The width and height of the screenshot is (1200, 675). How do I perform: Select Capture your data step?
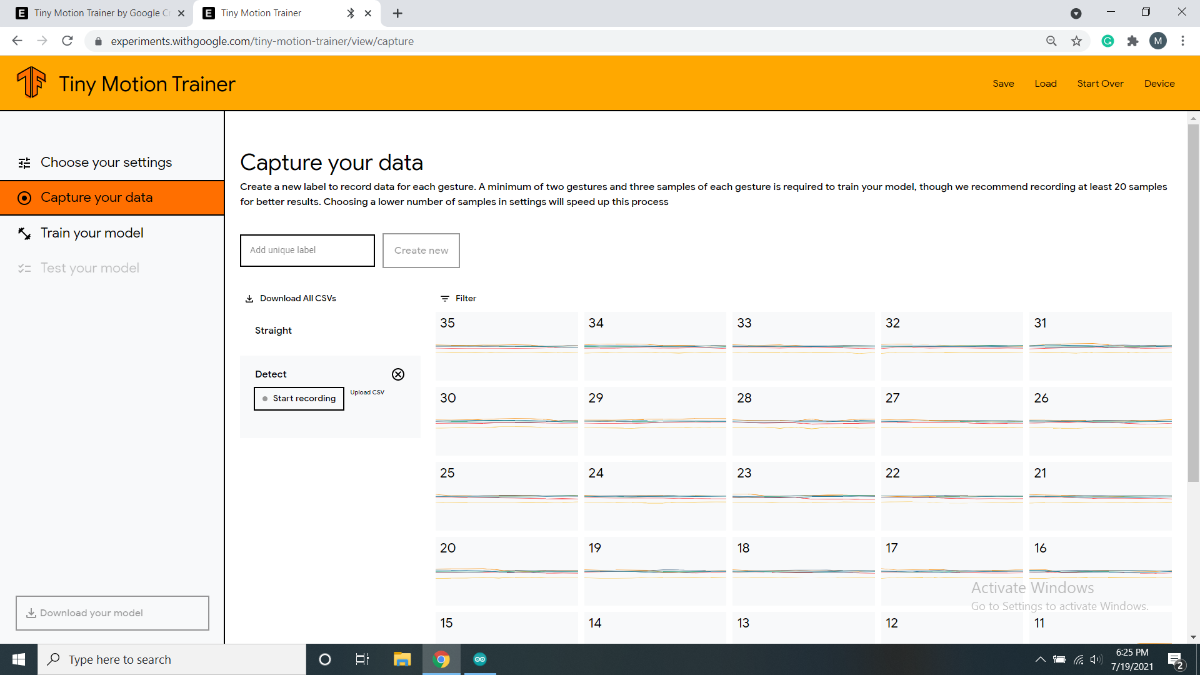(112, 197)
